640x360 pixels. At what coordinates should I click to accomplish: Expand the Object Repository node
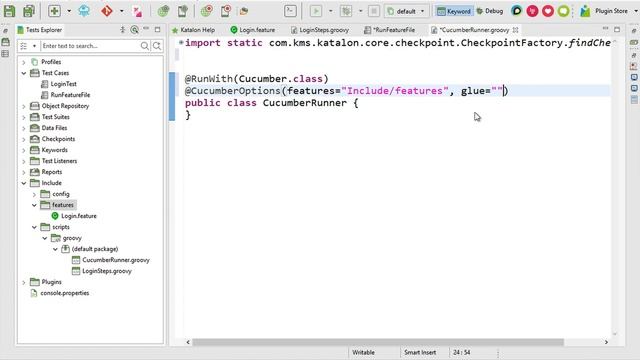click(x=24, y=106)
